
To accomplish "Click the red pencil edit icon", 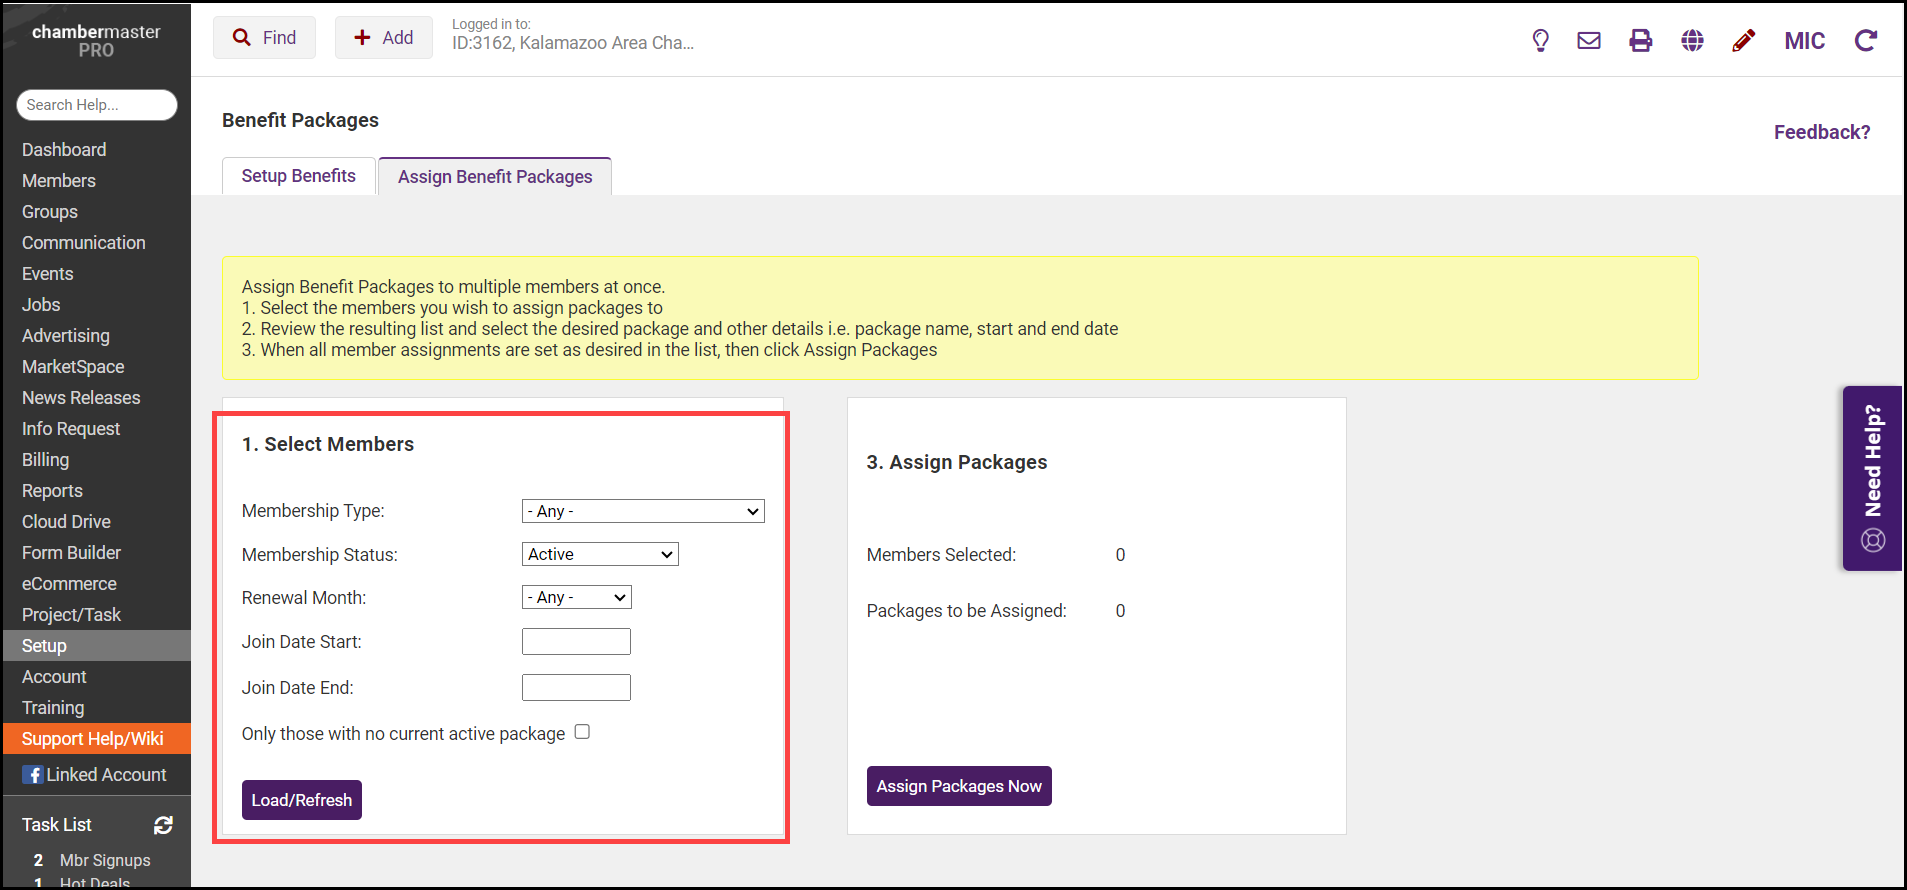I will [x=1743, y=40].
